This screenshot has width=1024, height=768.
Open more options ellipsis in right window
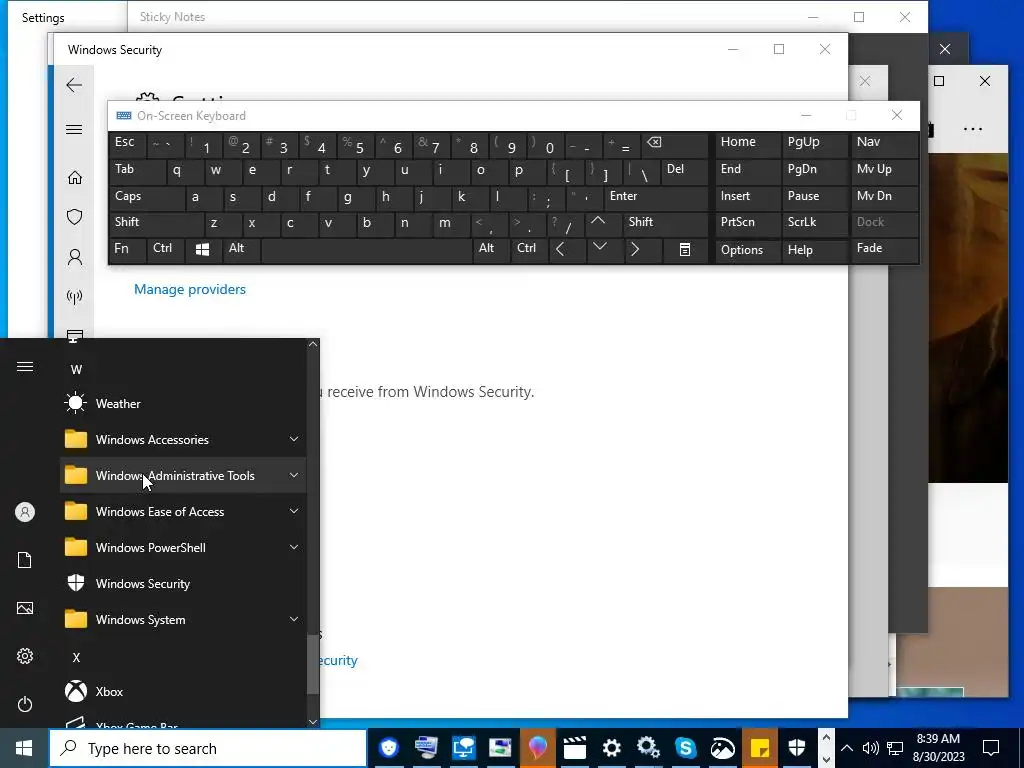973,129
